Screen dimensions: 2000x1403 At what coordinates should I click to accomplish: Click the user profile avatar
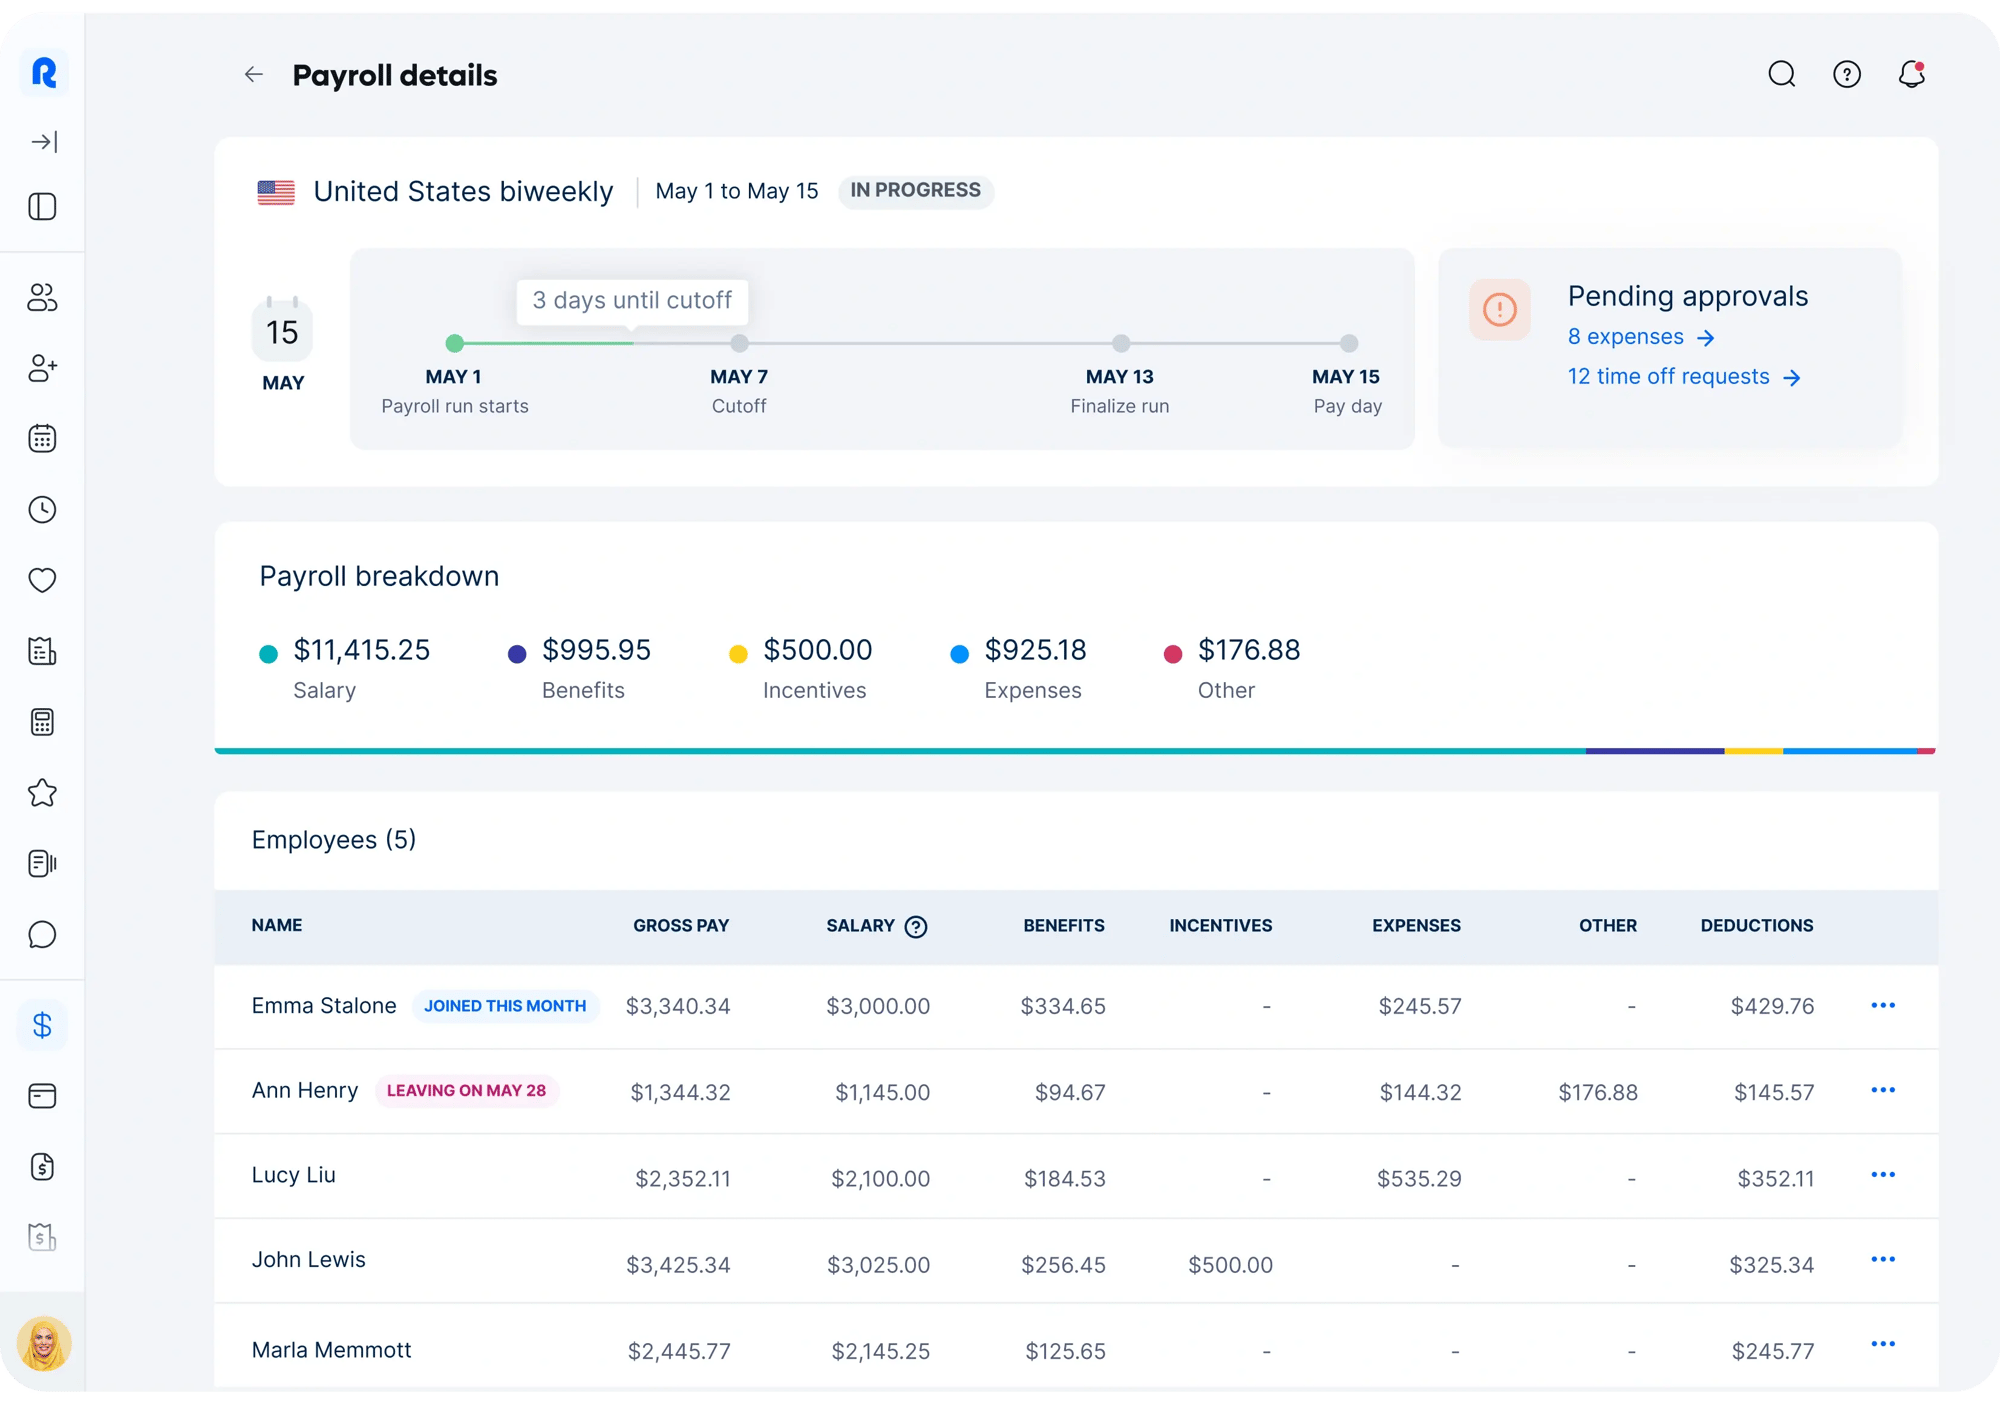coord(43,1343)
